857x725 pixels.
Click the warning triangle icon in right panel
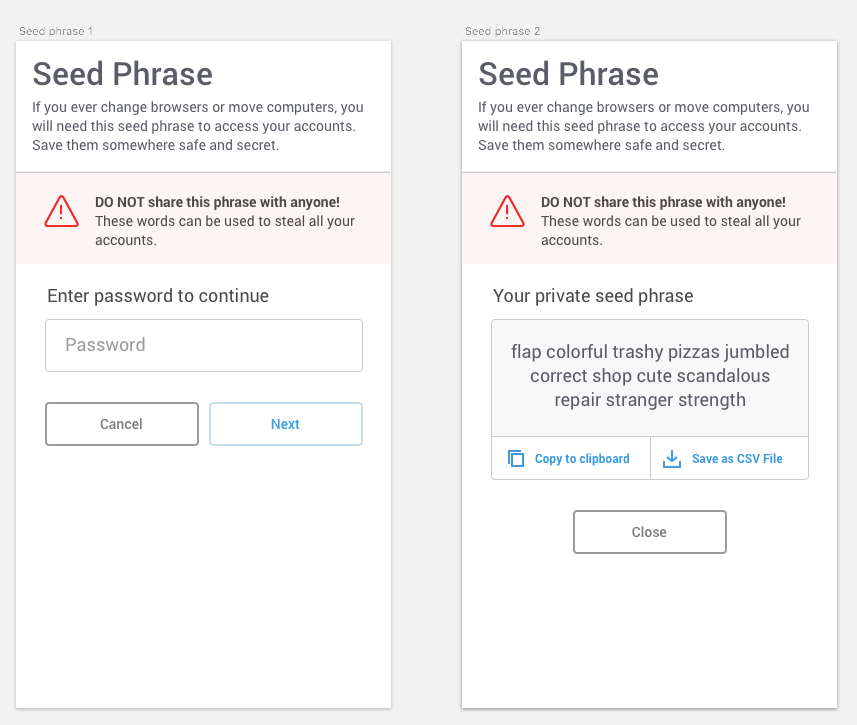pyautogui.click(x=507, y=211)
